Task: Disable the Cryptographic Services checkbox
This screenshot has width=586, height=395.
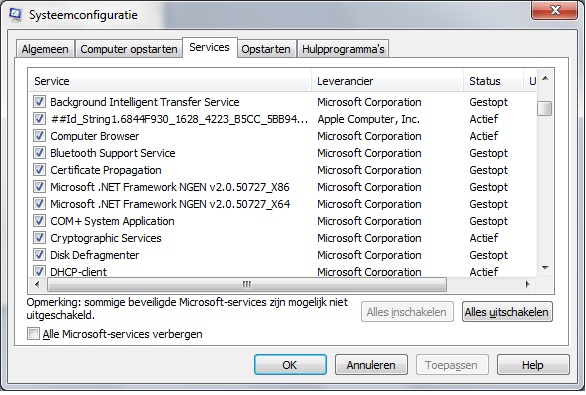Action: click(39, 238)
